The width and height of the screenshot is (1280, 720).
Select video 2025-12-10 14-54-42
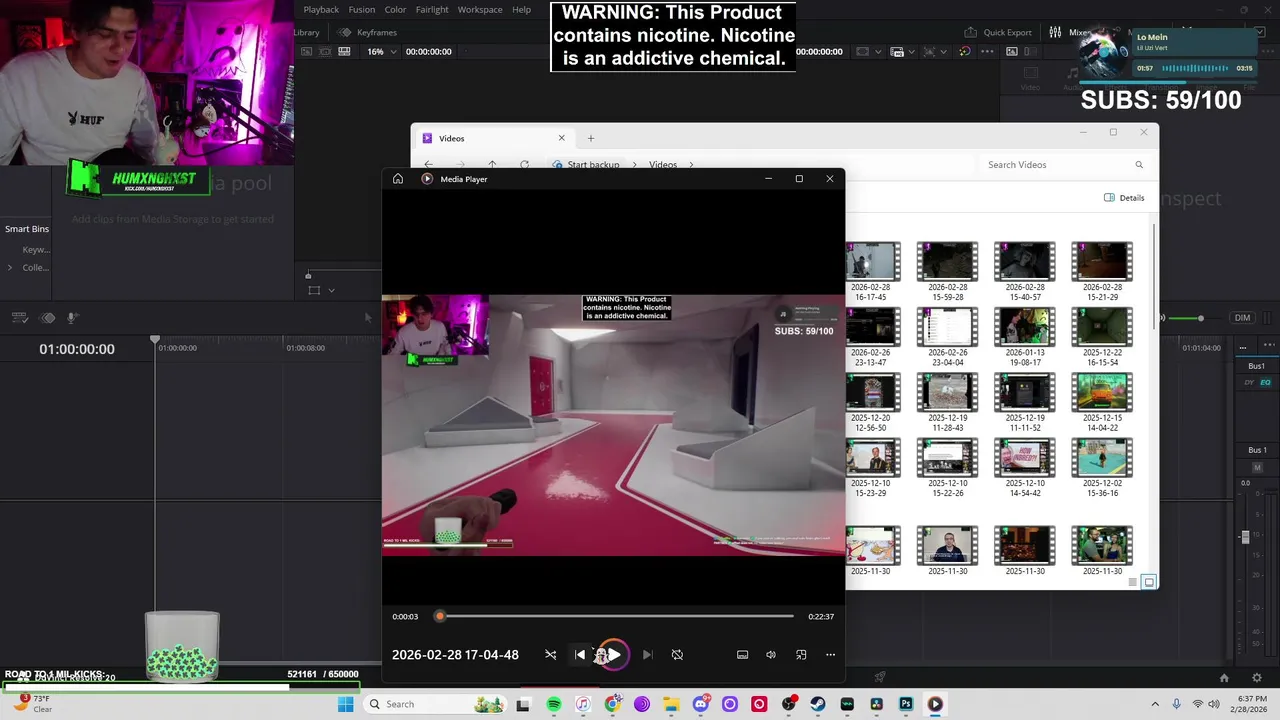(x=1025, y=467)
